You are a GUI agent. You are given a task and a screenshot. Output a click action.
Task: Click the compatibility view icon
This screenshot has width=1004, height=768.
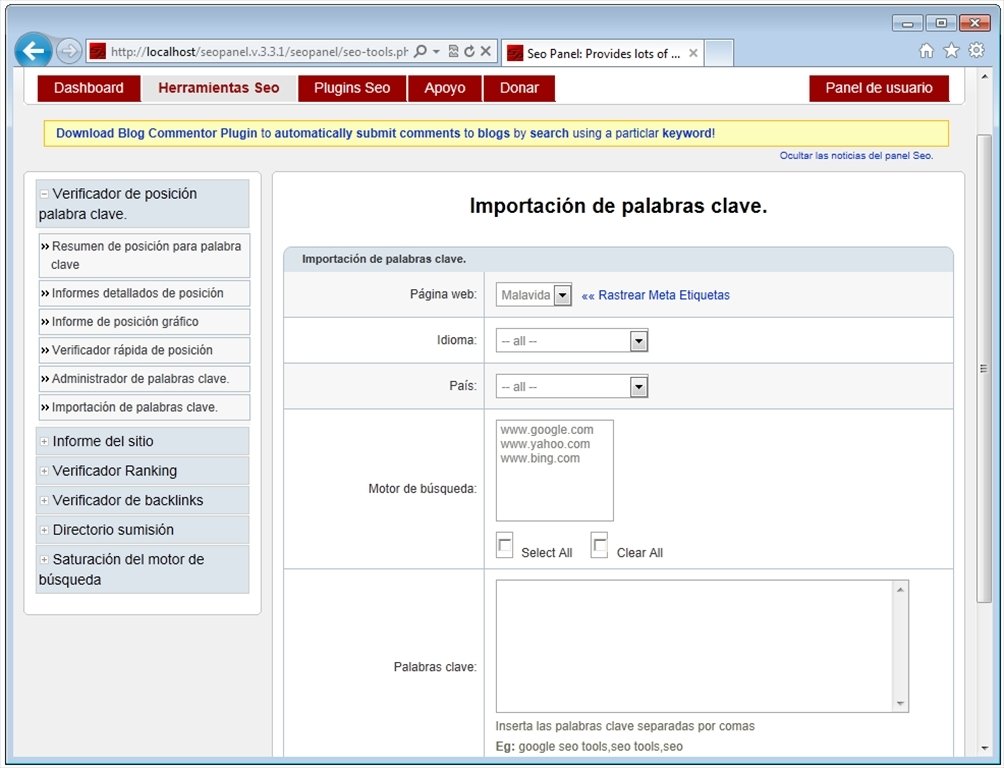coord(453,51)
